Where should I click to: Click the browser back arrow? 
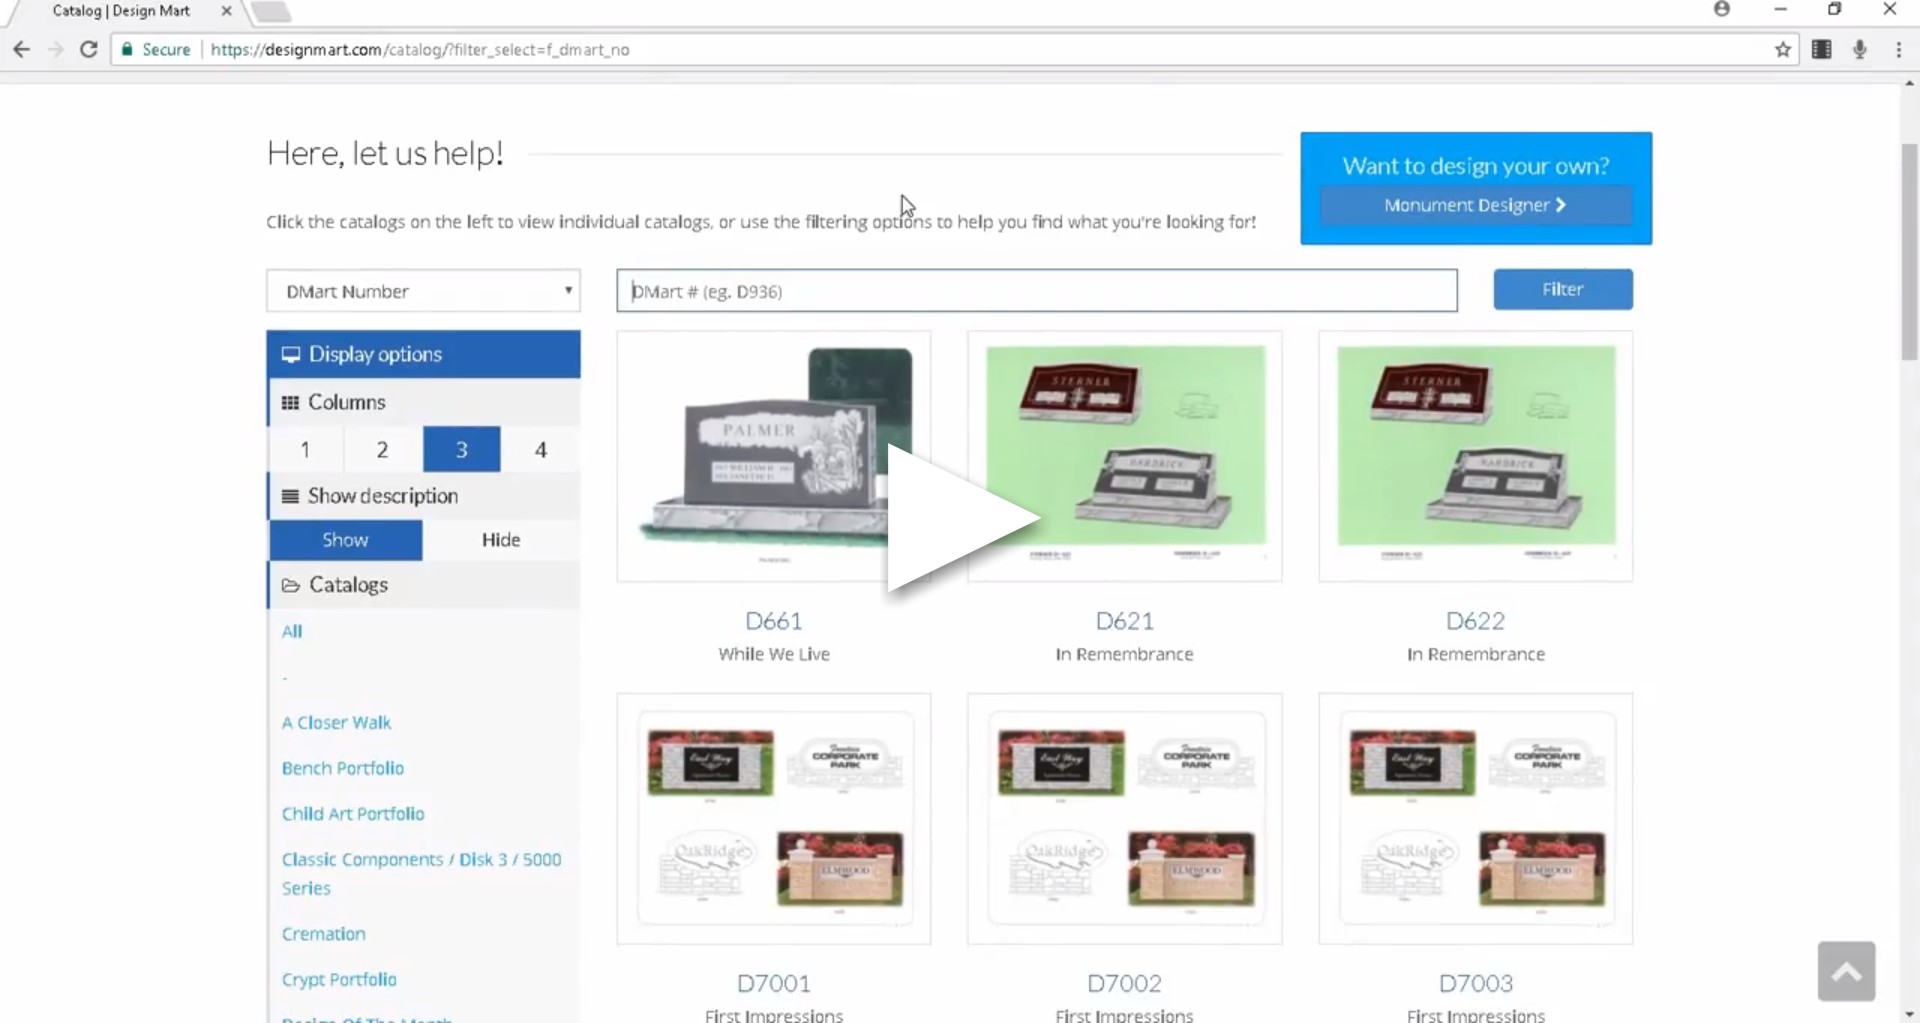tap(22, 49)
